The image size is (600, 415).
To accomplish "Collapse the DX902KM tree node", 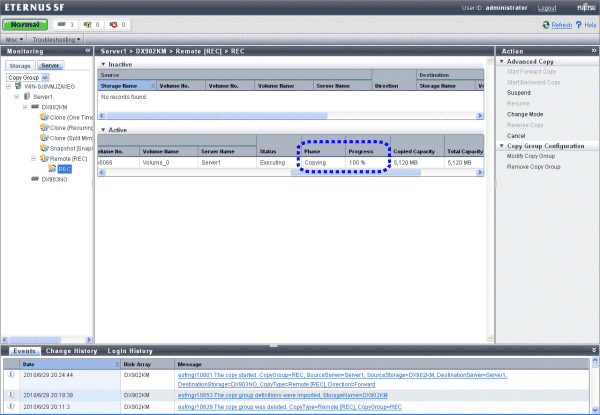I will click(x=25, y=107).
